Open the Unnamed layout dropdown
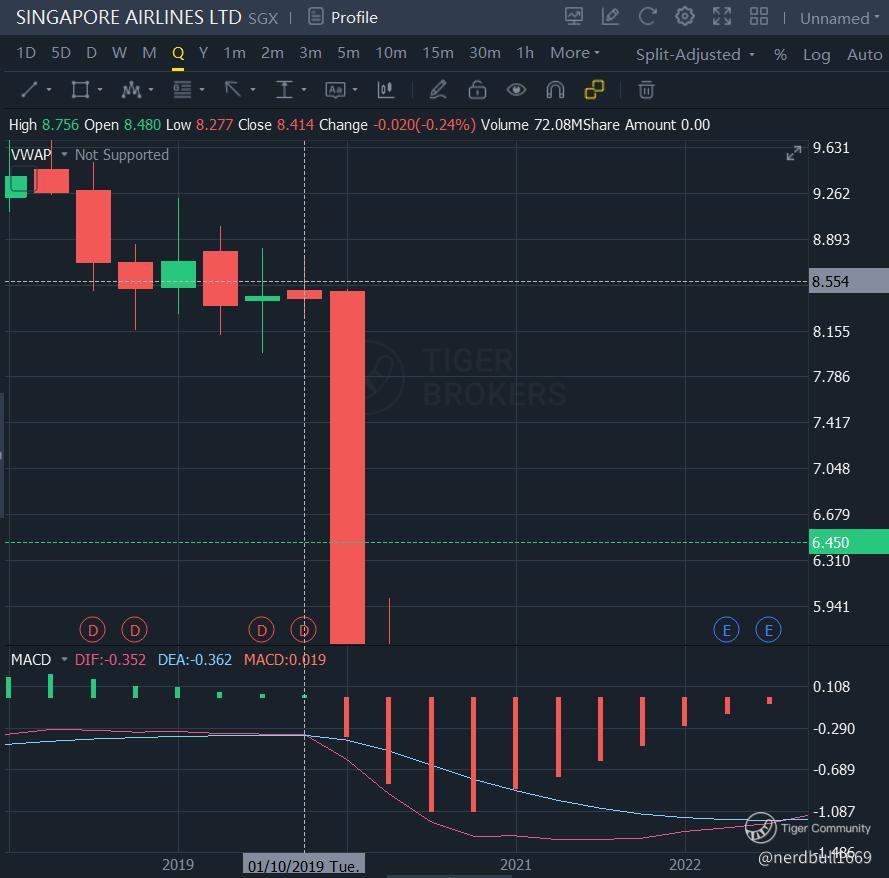Viewport: 889px width, 878px height. click(839, 18)
